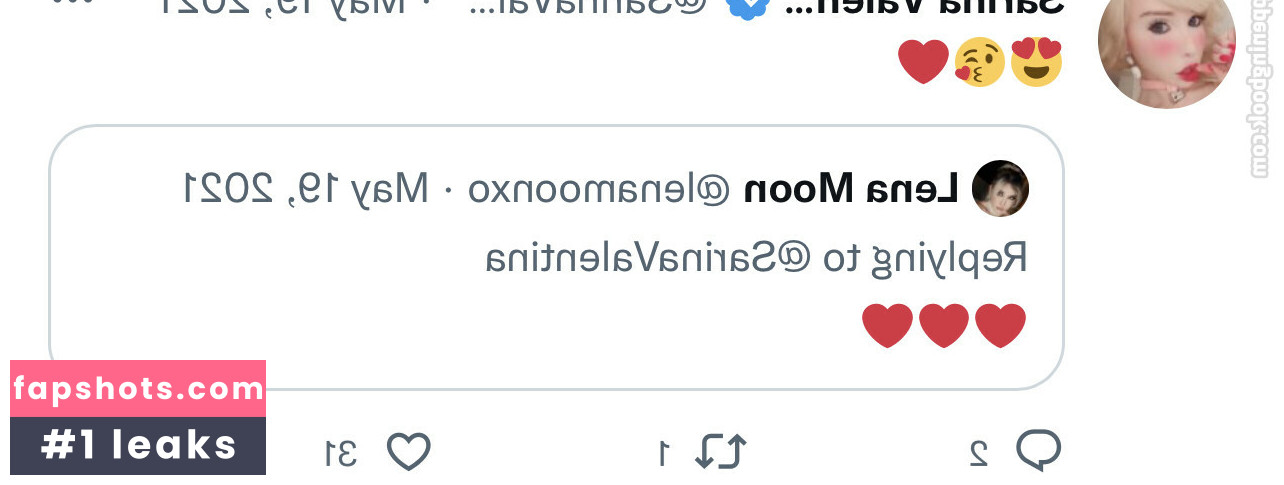
Task: Click the dark #1 leaks label
Action: [x=138, y=446]
